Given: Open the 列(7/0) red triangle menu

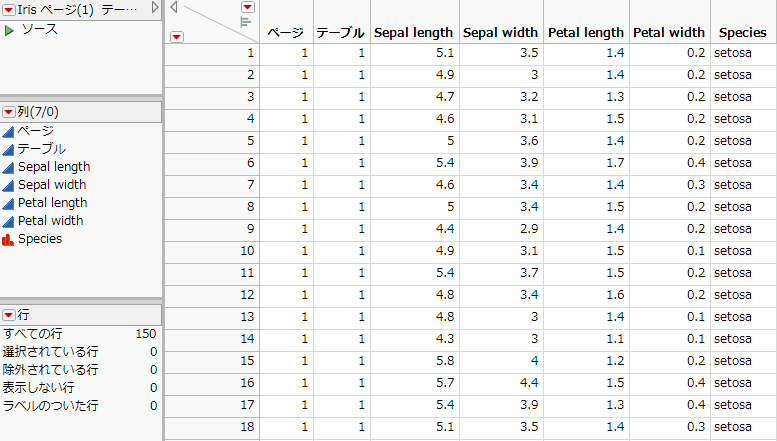Looking at the screenshot, I should [x=8, y=112].
